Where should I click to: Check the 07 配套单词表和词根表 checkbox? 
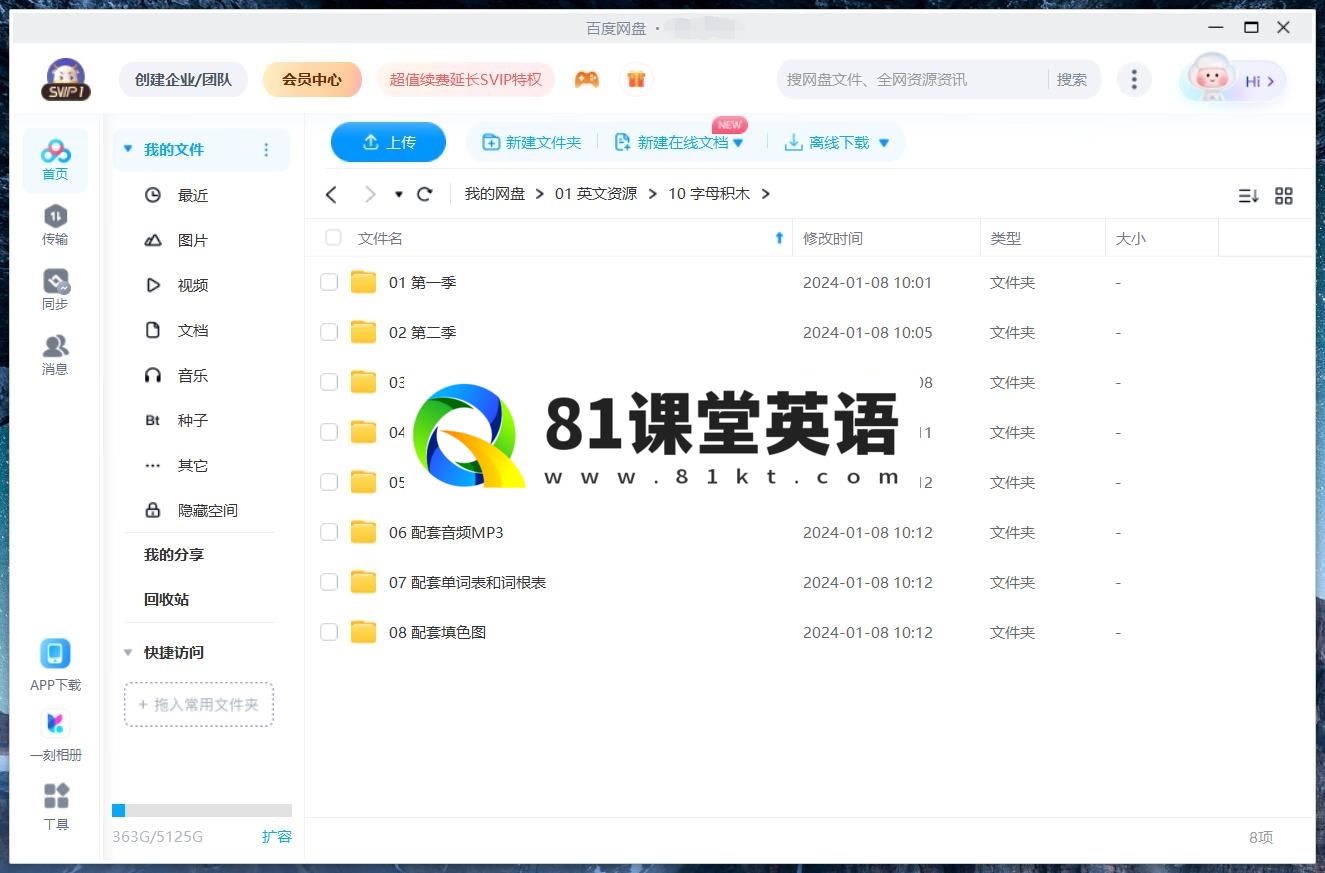pyautogui.click(x=329, y=582)
